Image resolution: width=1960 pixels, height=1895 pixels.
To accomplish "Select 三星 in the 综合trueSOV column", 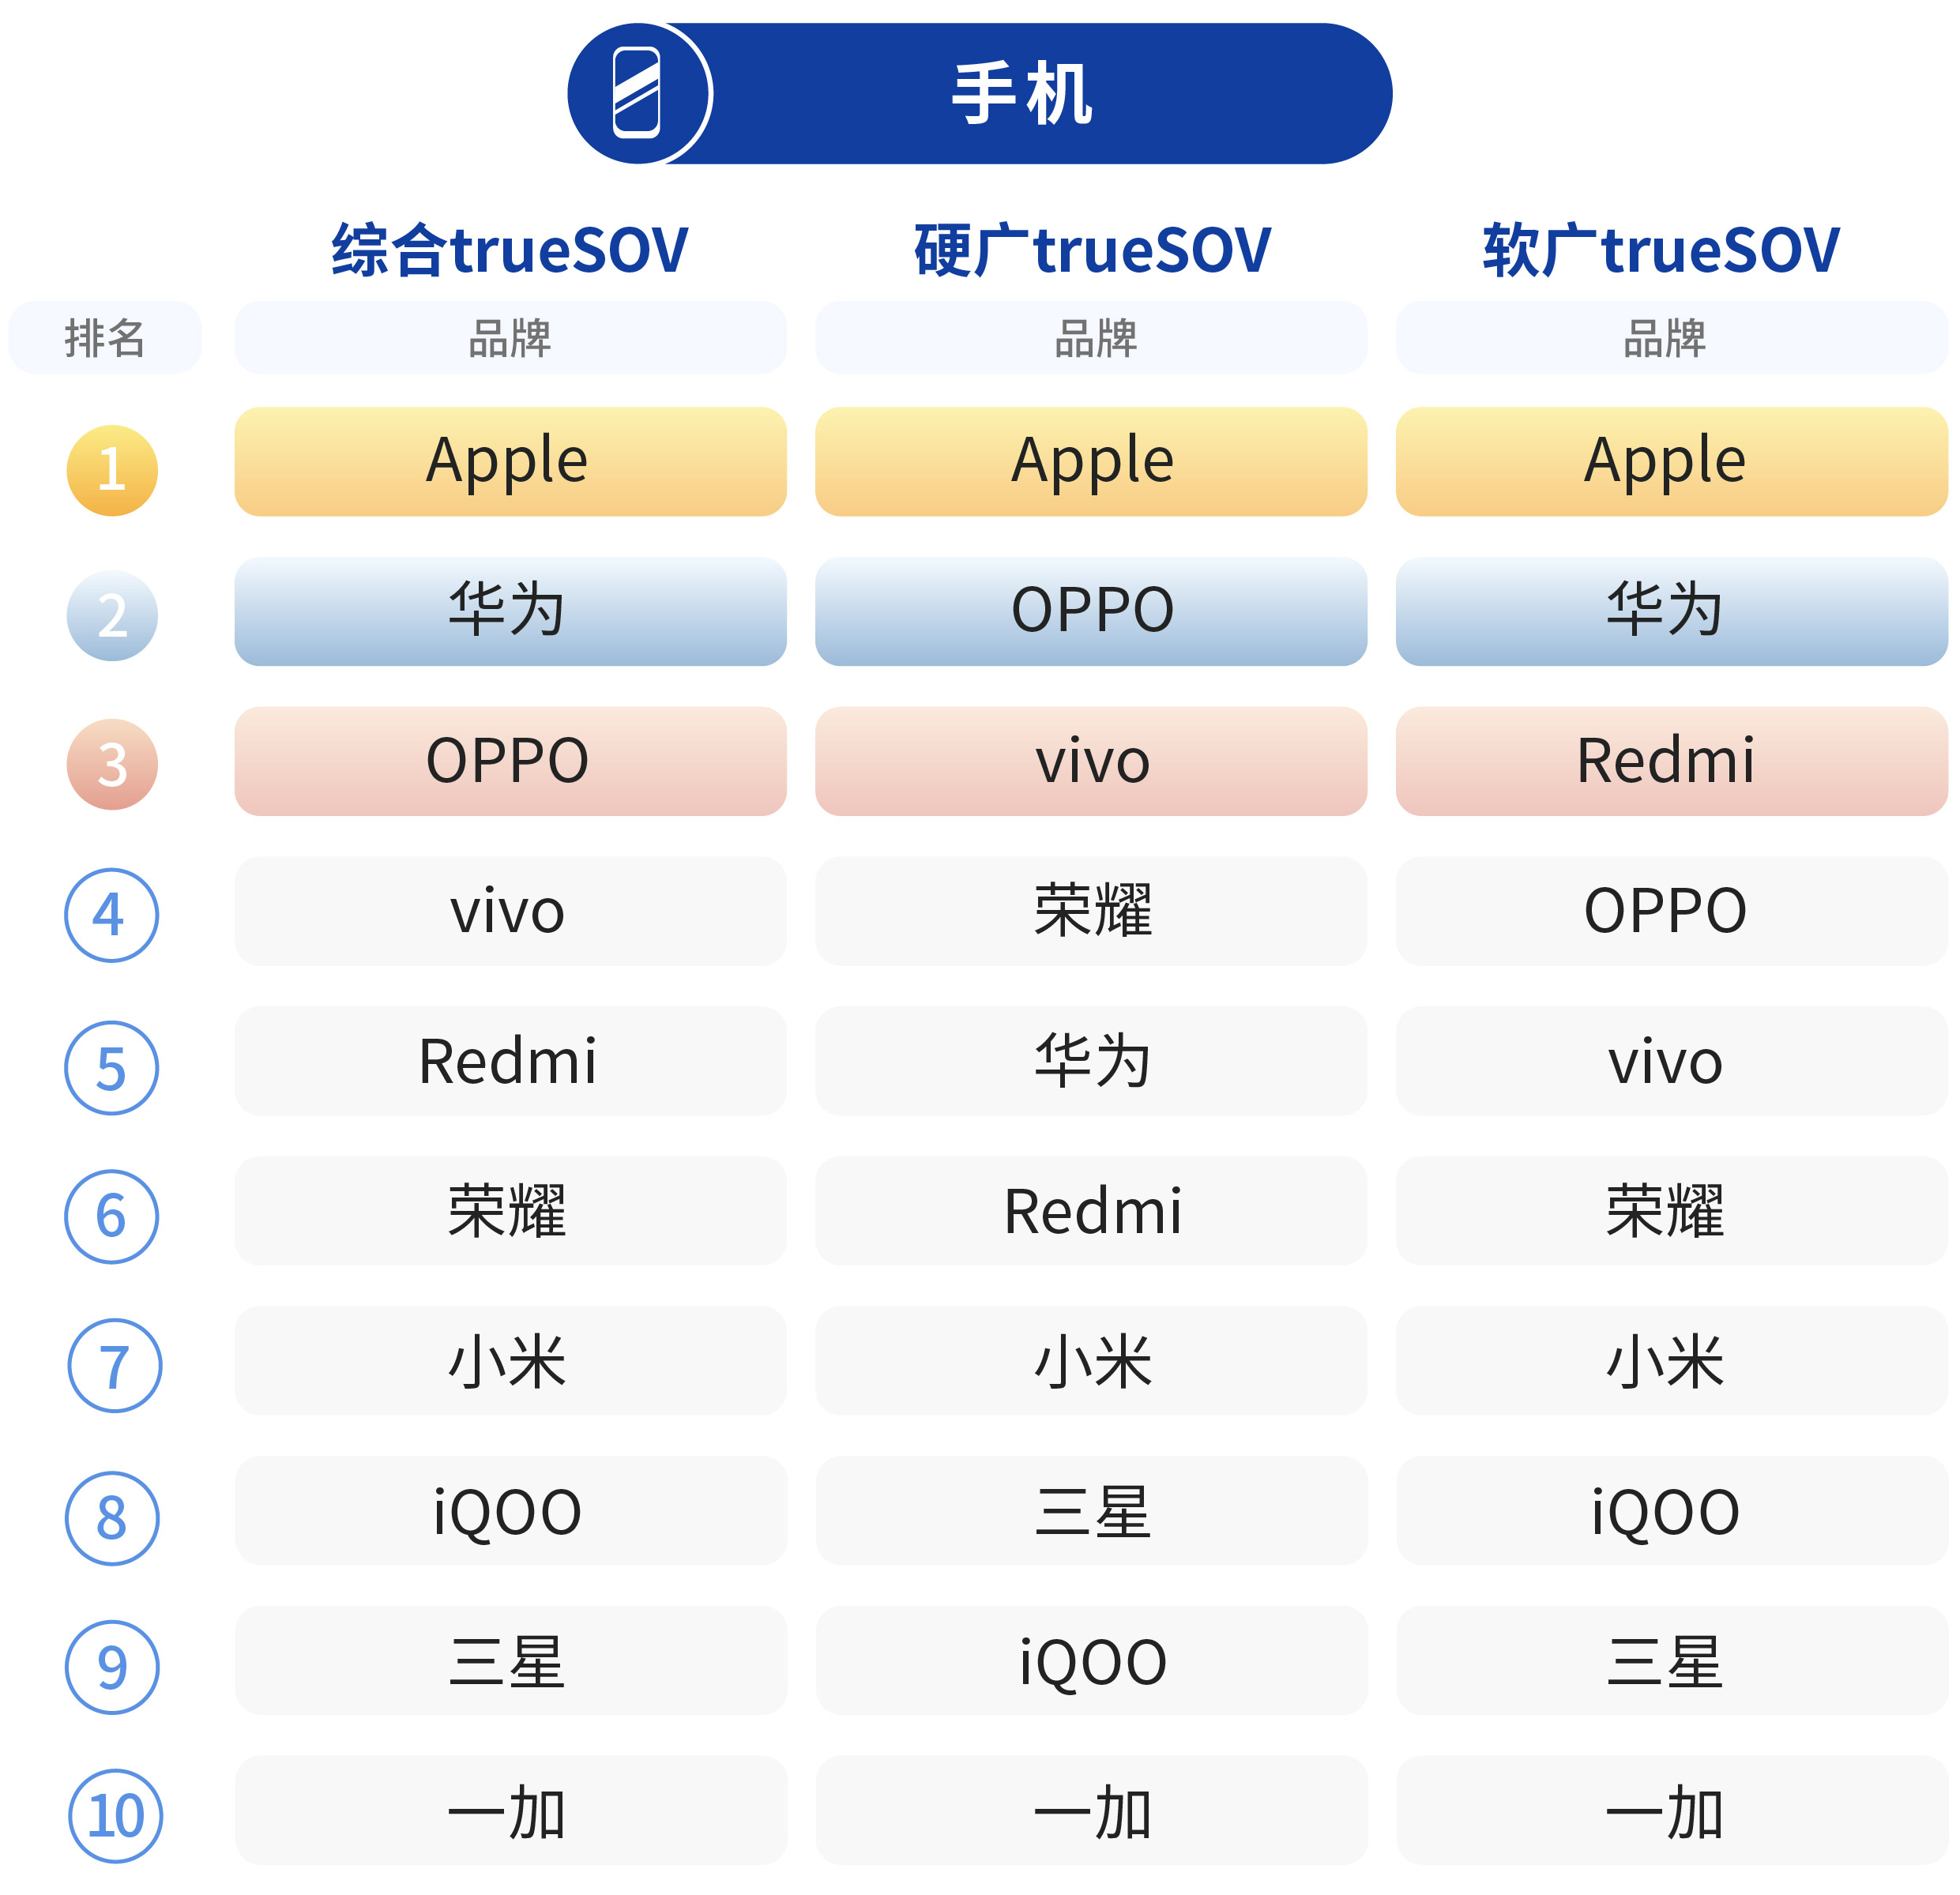I will pos(510,1660).
